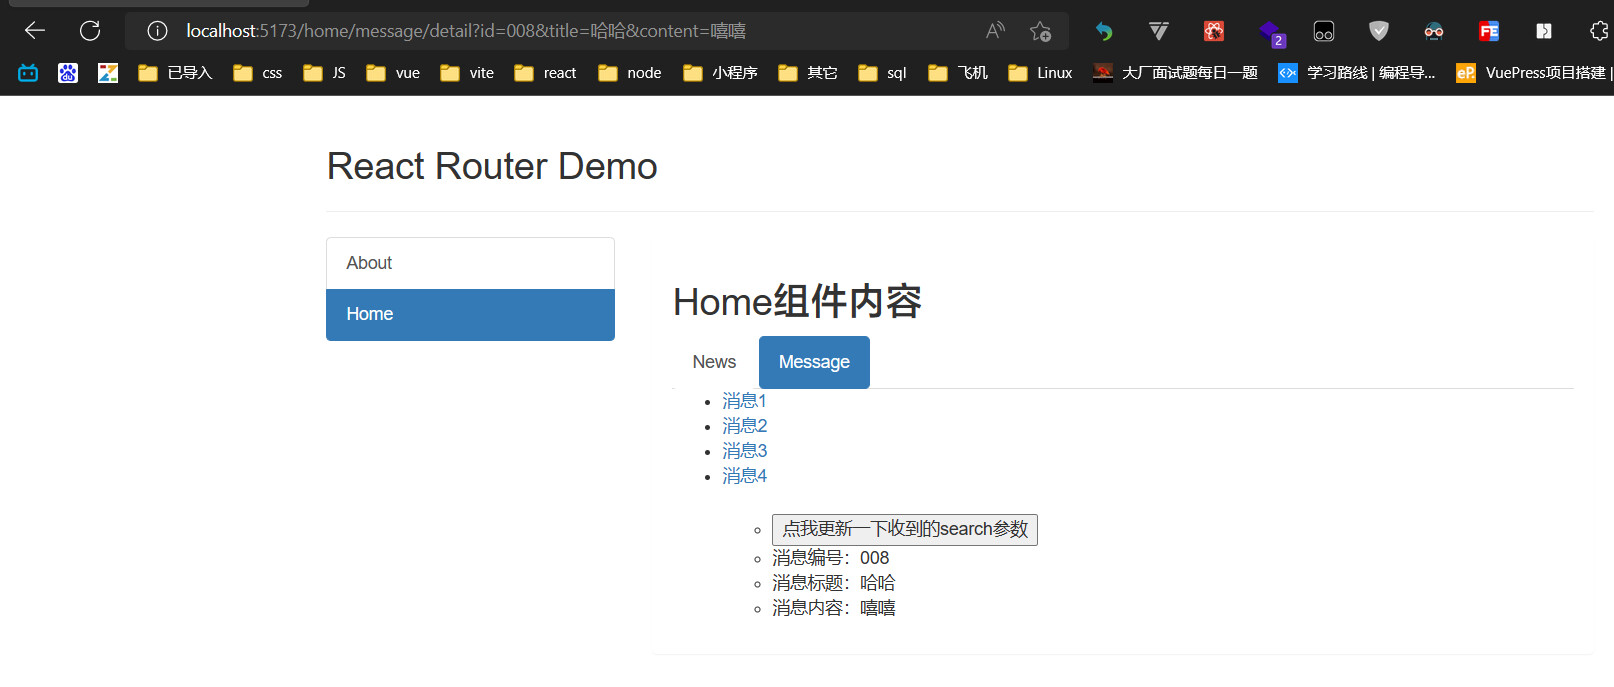Screen dimensions: 1614x687
Task: Reload the page with the refresh icon
Action: [90, 31]
